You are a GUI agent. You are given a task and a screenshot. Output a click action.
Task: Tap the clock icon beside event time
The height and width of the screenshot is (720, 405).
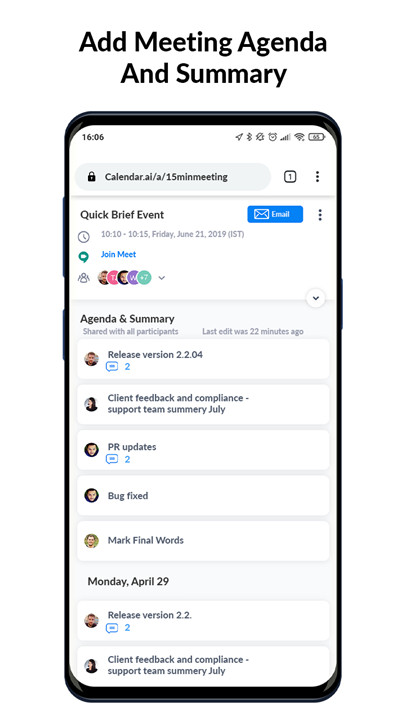point(84,237)
